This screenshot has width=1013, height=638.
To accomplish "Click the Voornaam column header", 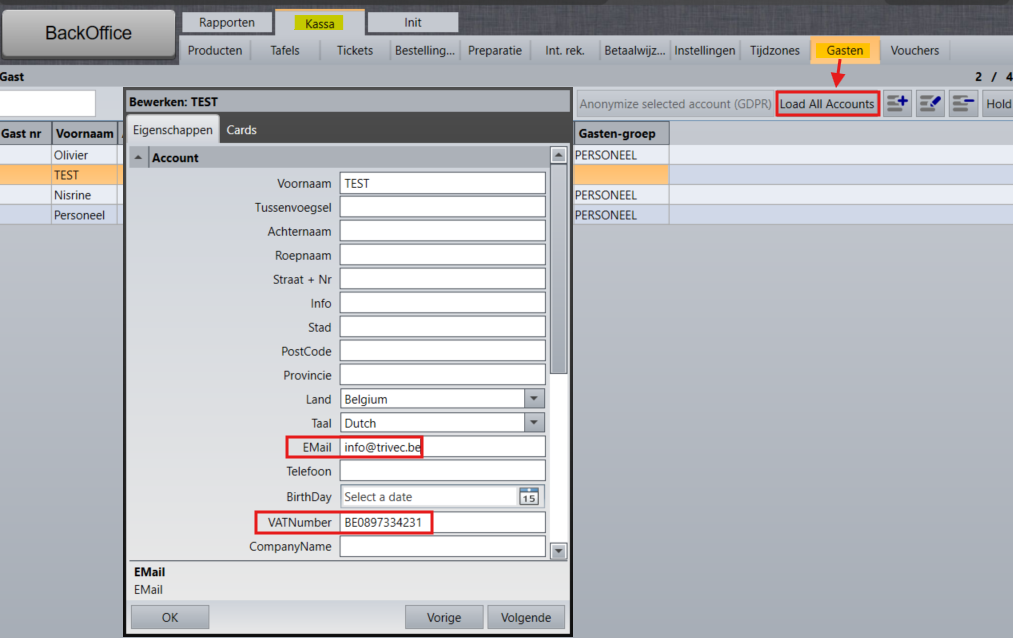I will coord(85,134).
